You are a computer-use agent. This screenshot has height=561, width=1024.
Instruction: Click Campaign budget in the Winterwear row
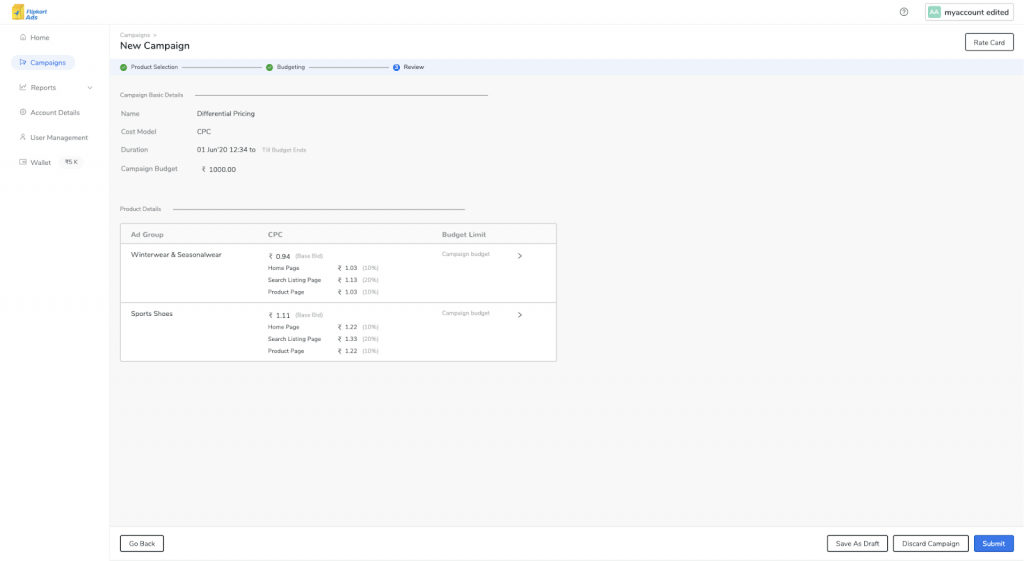pos(466,254)
